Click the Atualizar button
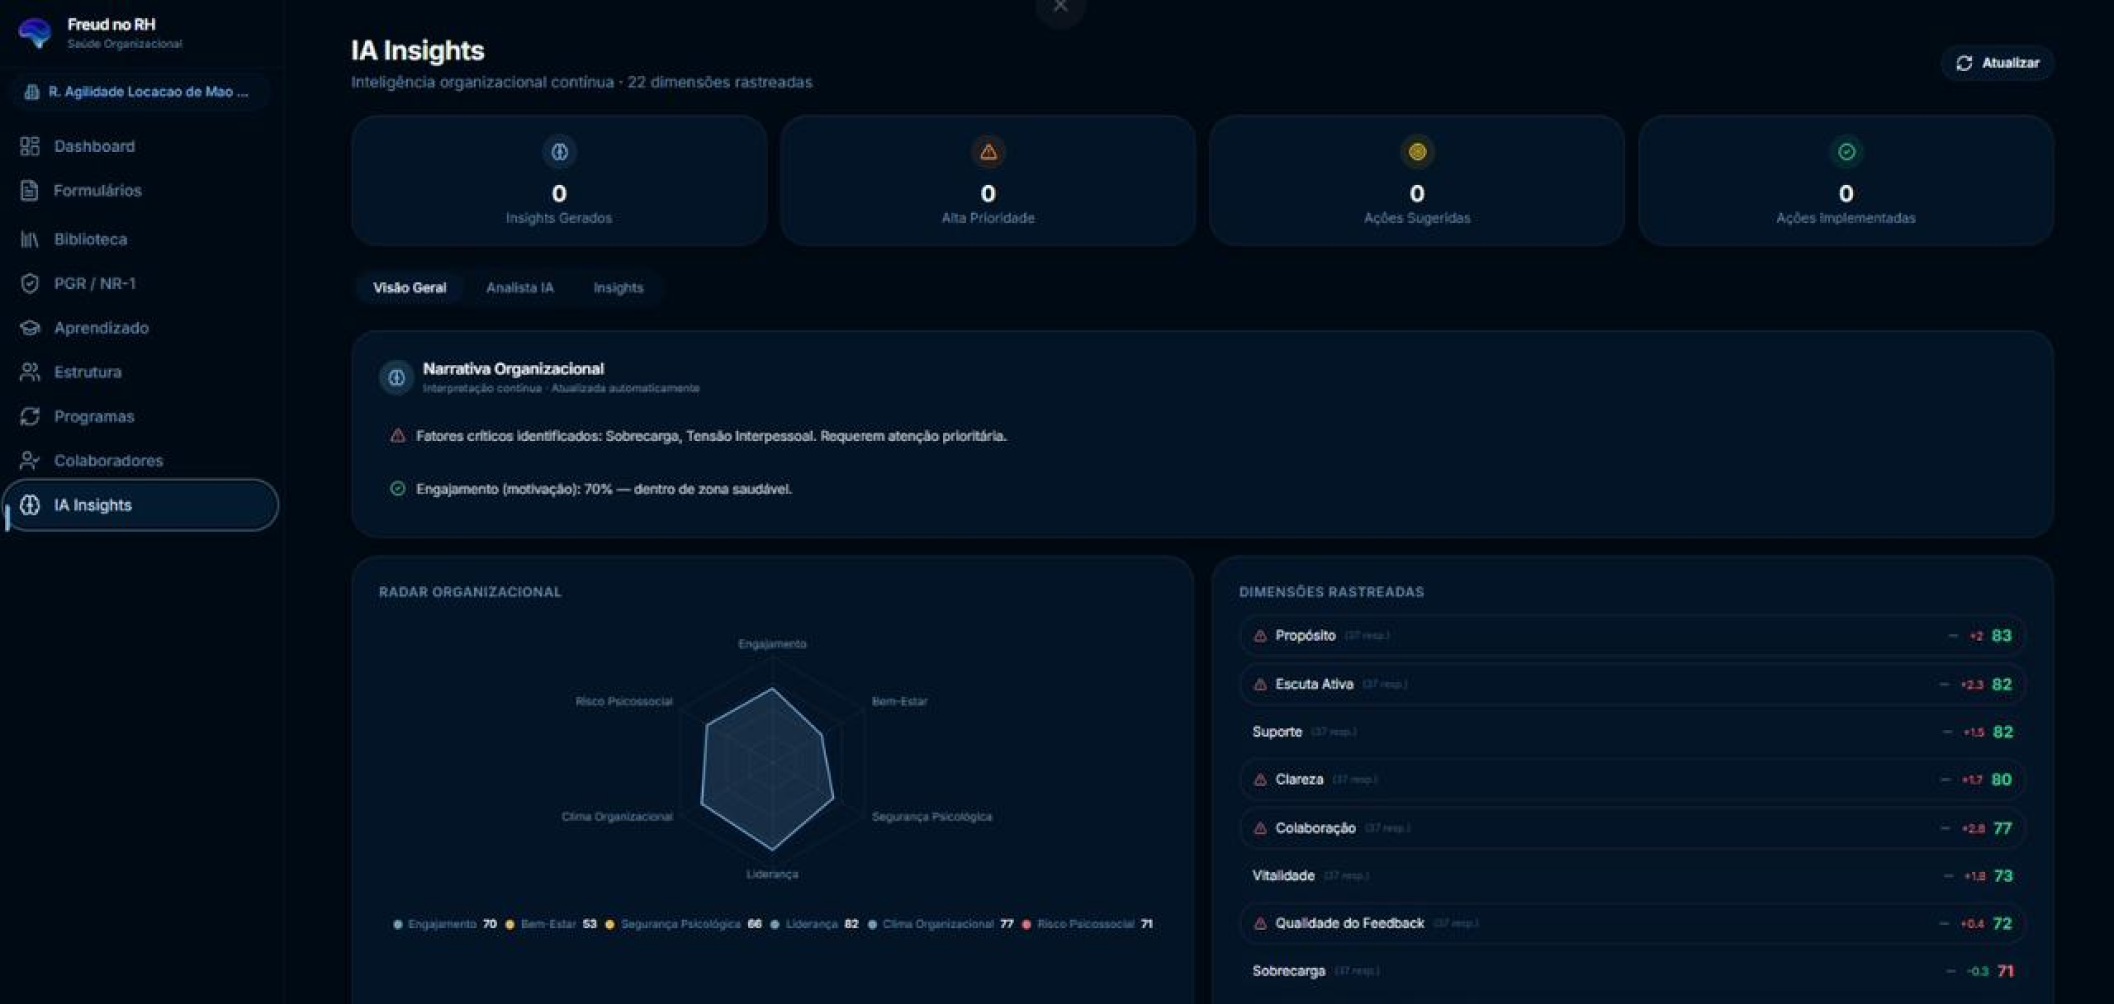The image size is (2114, 1004). pos(1997,63)
